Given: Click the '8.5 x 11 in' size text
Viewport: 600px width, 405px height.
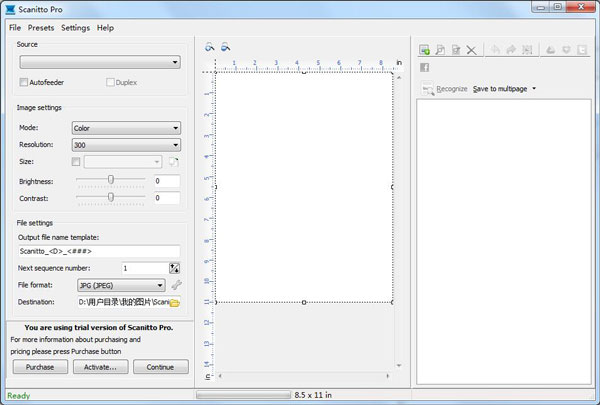Looking at the screenshot, I should (313, 395).
